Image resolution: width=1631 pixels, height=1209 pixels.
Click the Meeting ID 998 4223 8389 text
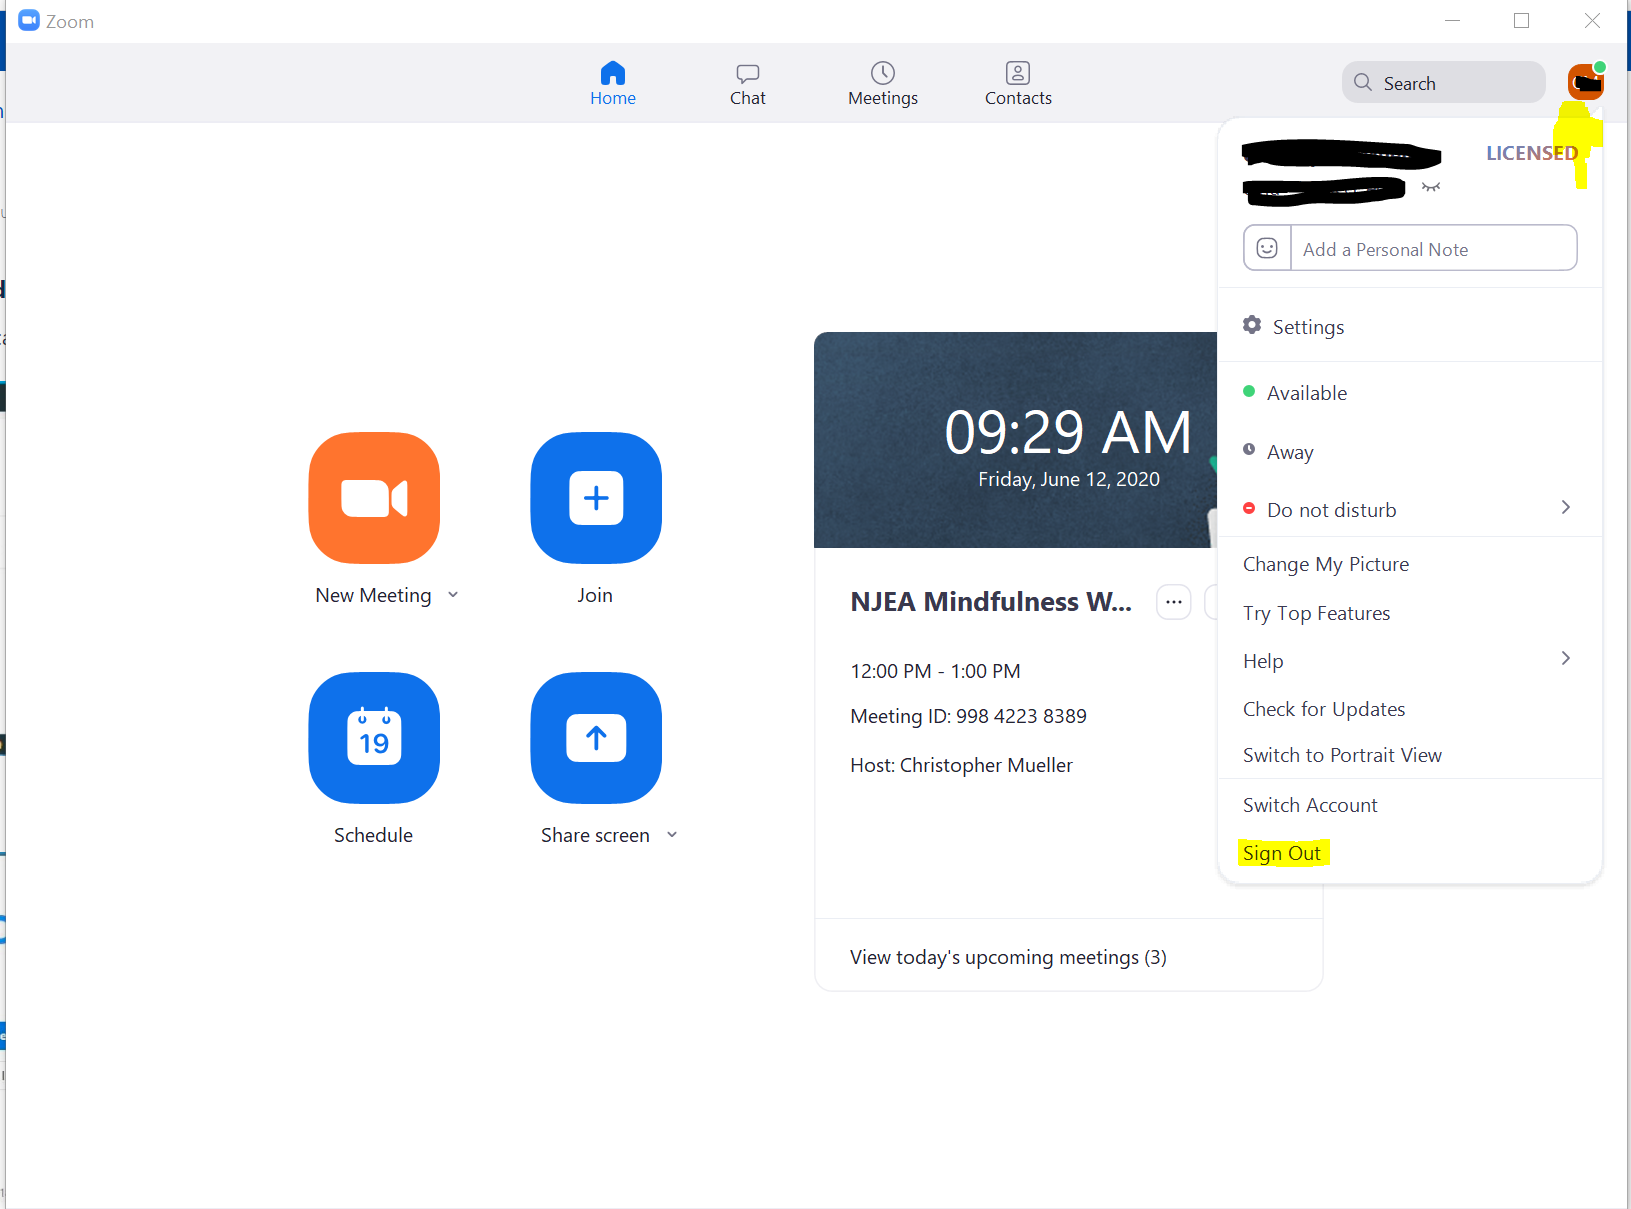point(968,716)
